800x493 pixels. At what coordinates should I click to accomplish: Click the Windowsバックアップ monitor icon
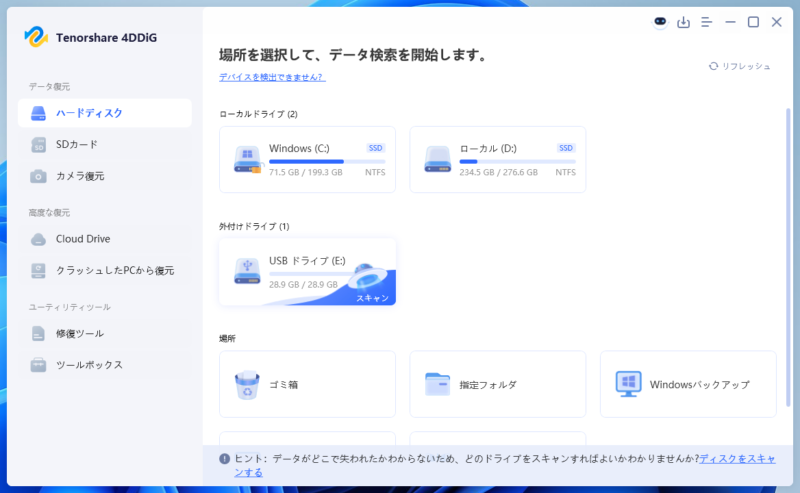pos(628,384)
